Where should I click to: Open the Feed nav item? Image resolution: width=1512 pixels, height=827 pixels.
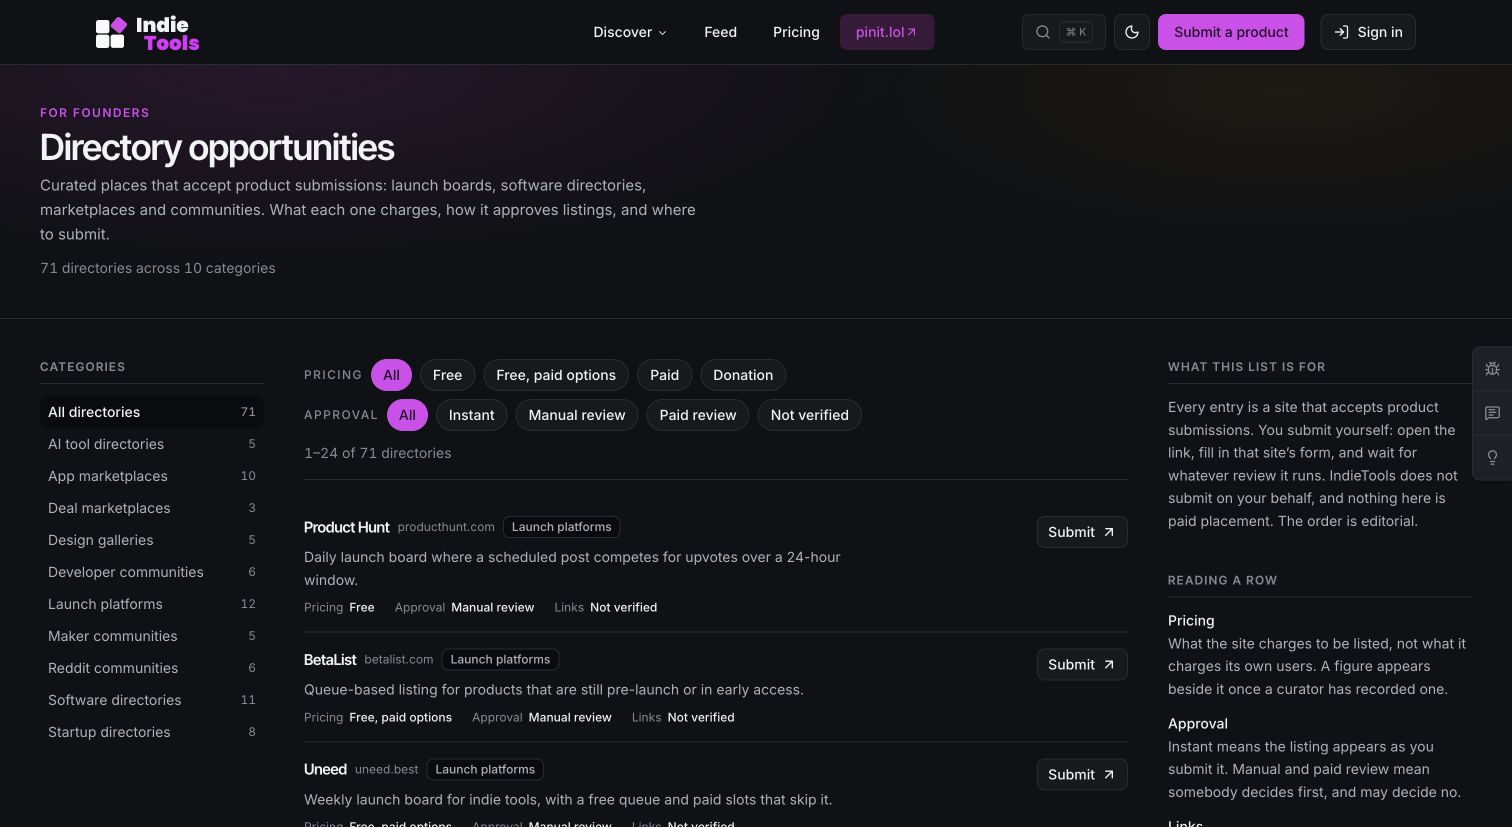pos(720,32)
